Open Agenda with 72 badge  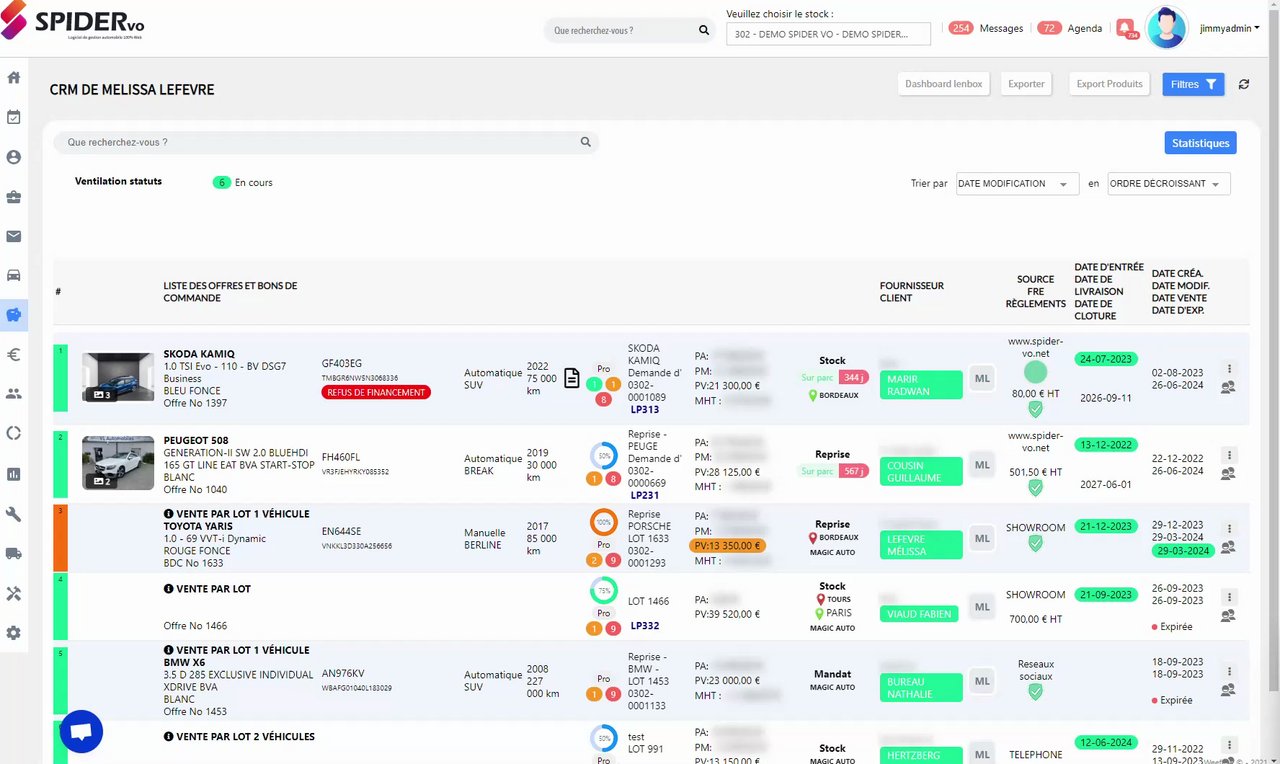pos(1069,28)
